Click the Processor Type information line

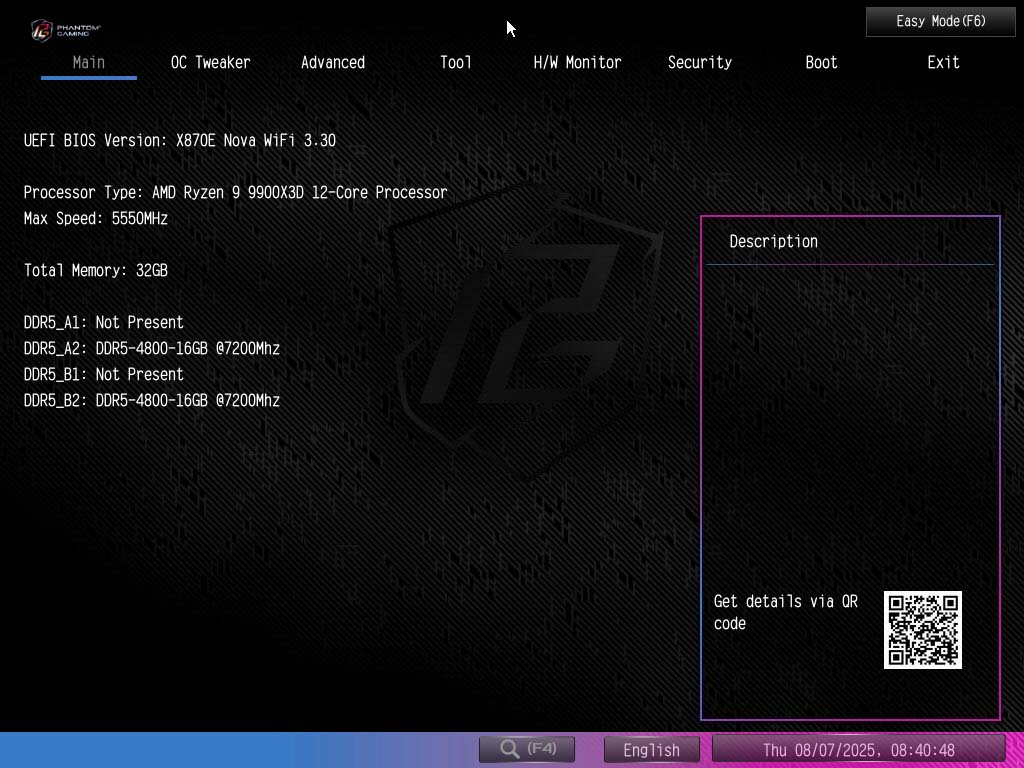(x=235, y=192)
